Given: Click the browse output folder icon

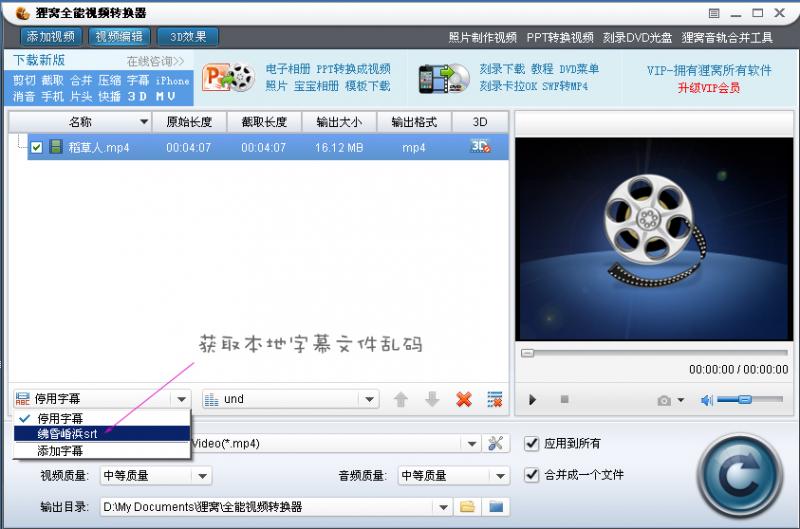Looking at the screenshot, I should click(x=467, y=507).
